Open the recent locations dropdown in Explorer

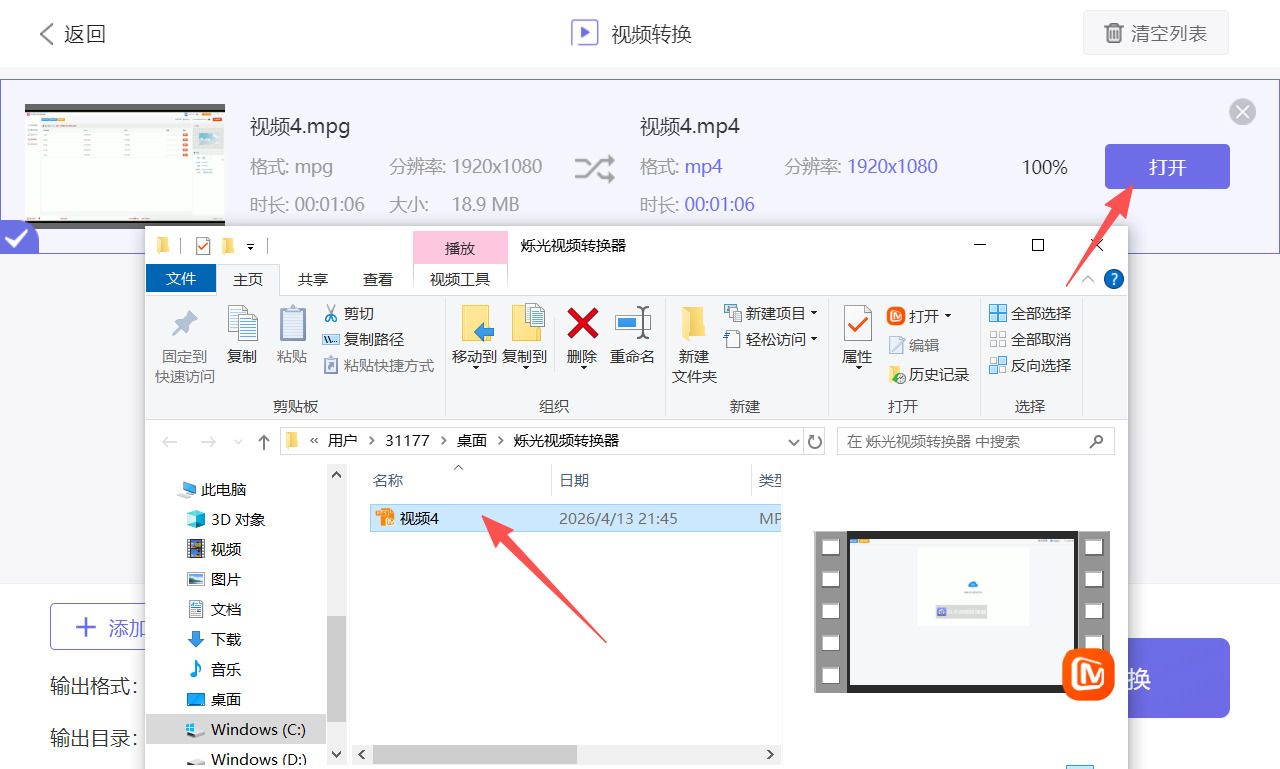click(x=238, y=441)
